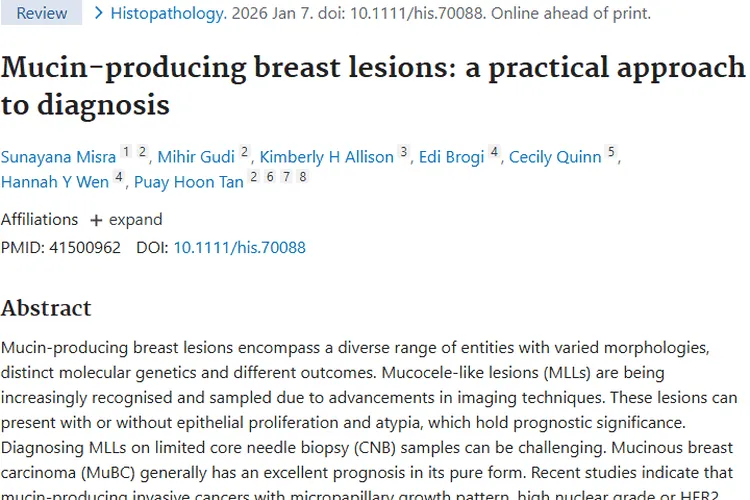Click affiliation superscript 3 after Kimberly H Allison
The height and width of the screenshot is (500, 750).
tap(403, 152)
